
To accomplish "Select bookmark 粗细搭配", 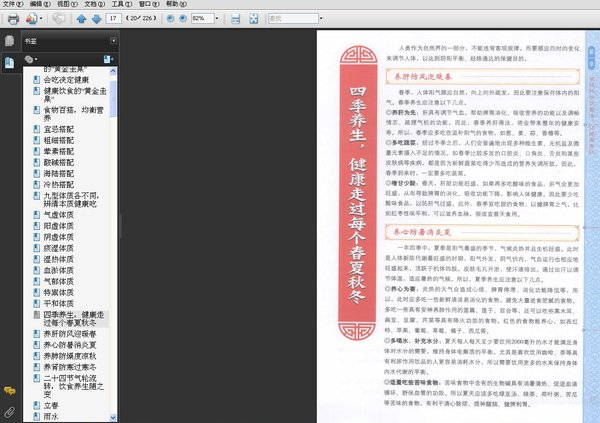I will (x=59, y=140).
